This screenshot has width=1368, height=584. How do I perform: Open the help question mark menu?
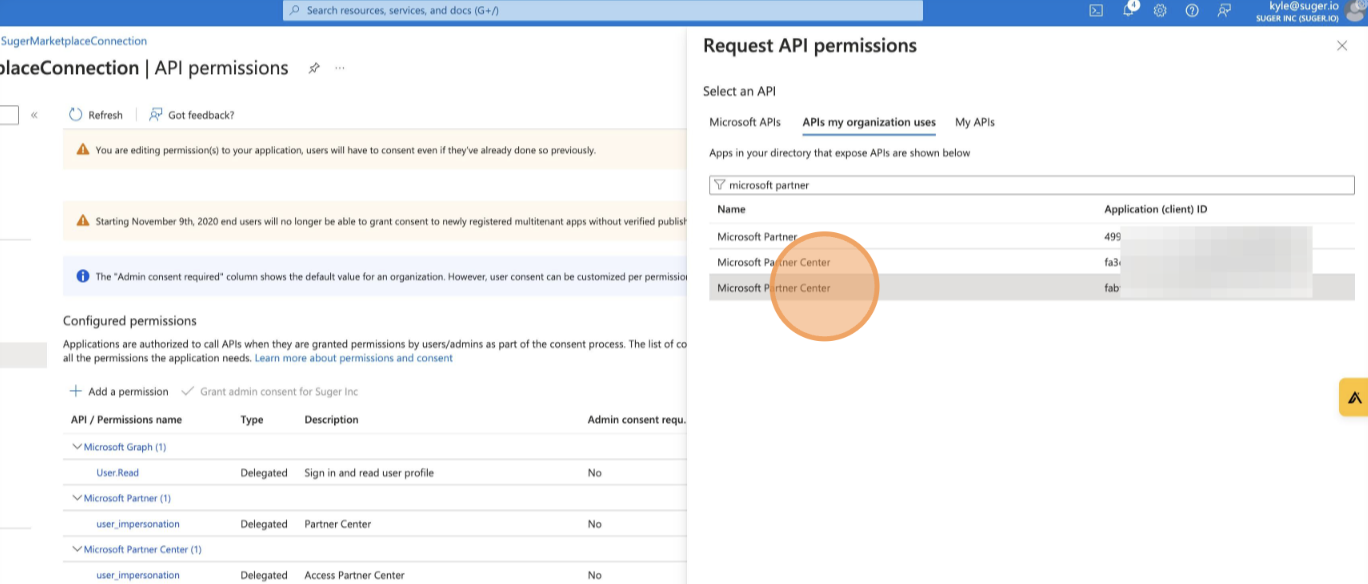point(1192,10)
